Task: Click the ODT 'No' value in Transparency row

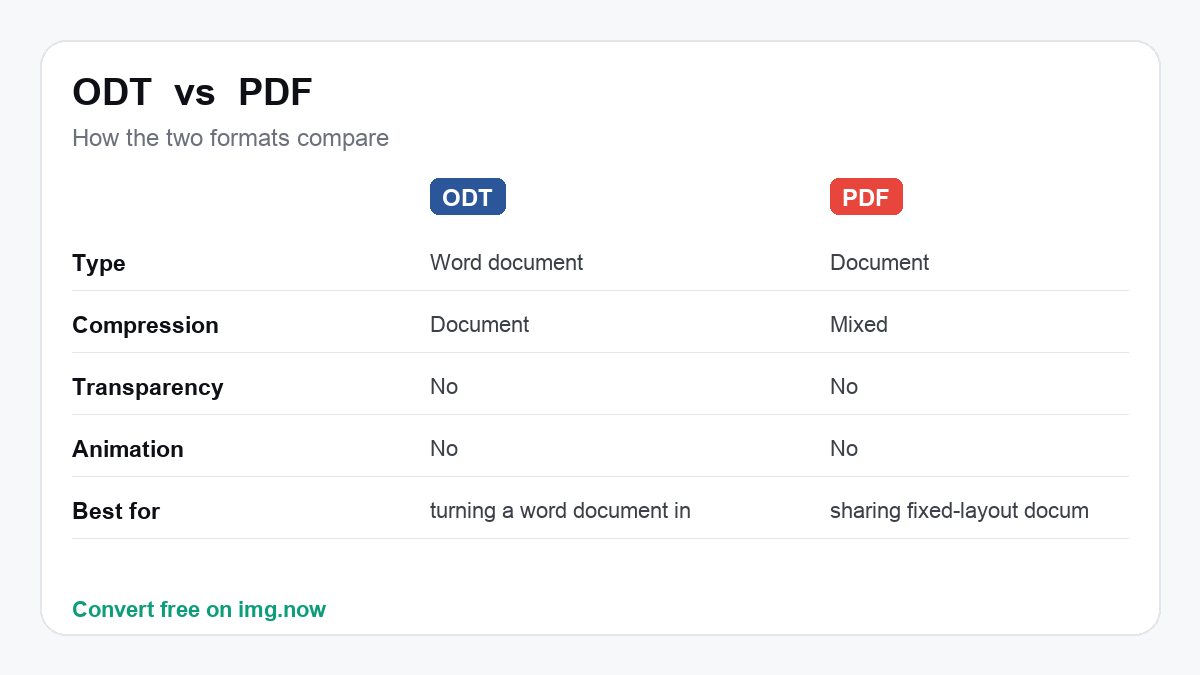Action: (x=444, y=386)
